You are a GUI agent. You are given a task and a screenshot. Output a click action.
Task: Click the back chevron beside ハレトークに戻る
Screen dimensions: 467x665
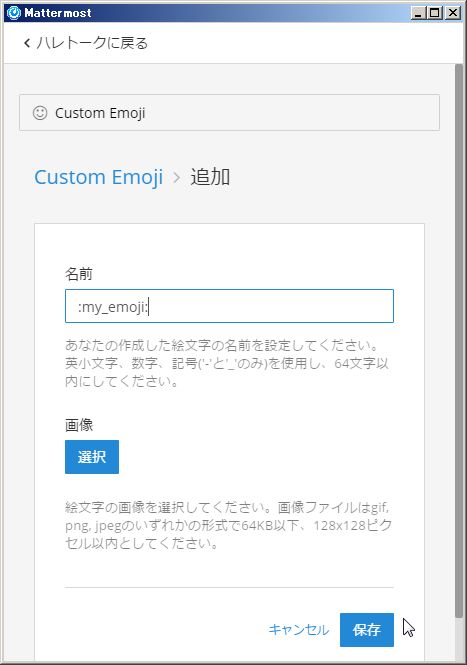pos(27,43)
